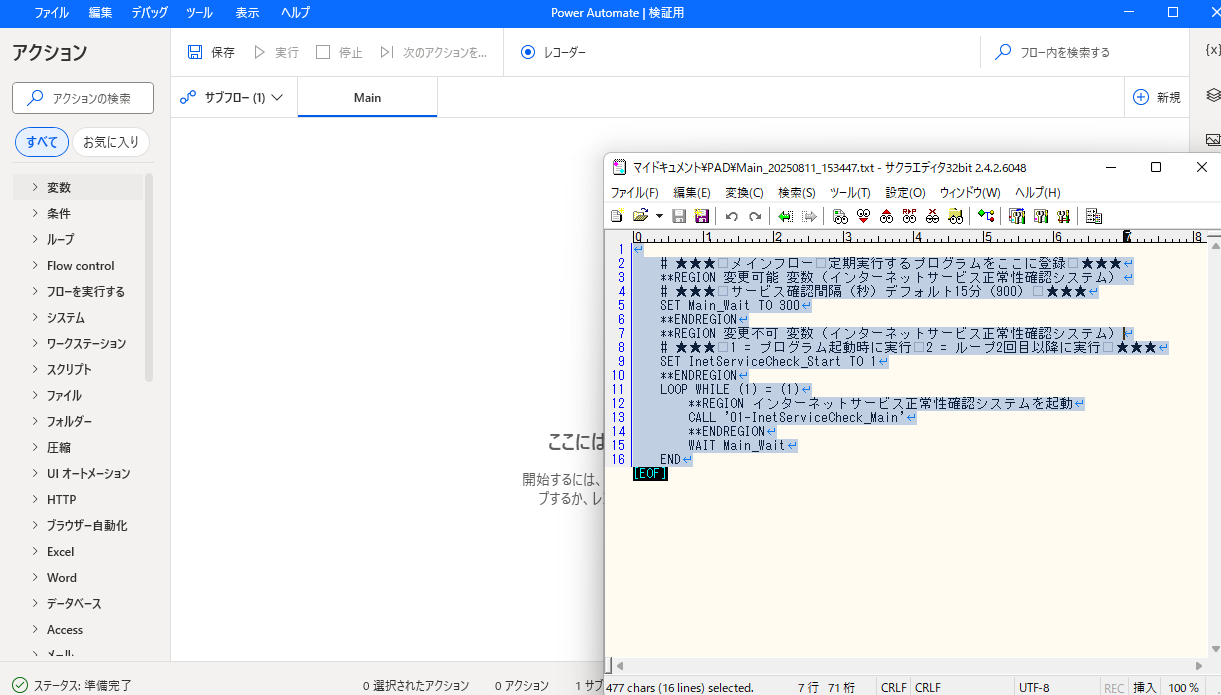Toggle the 挿入 insert mode indicator
Image resolution: width=1221 pixels, height=695 pixels.
(x=1145, y=687)
